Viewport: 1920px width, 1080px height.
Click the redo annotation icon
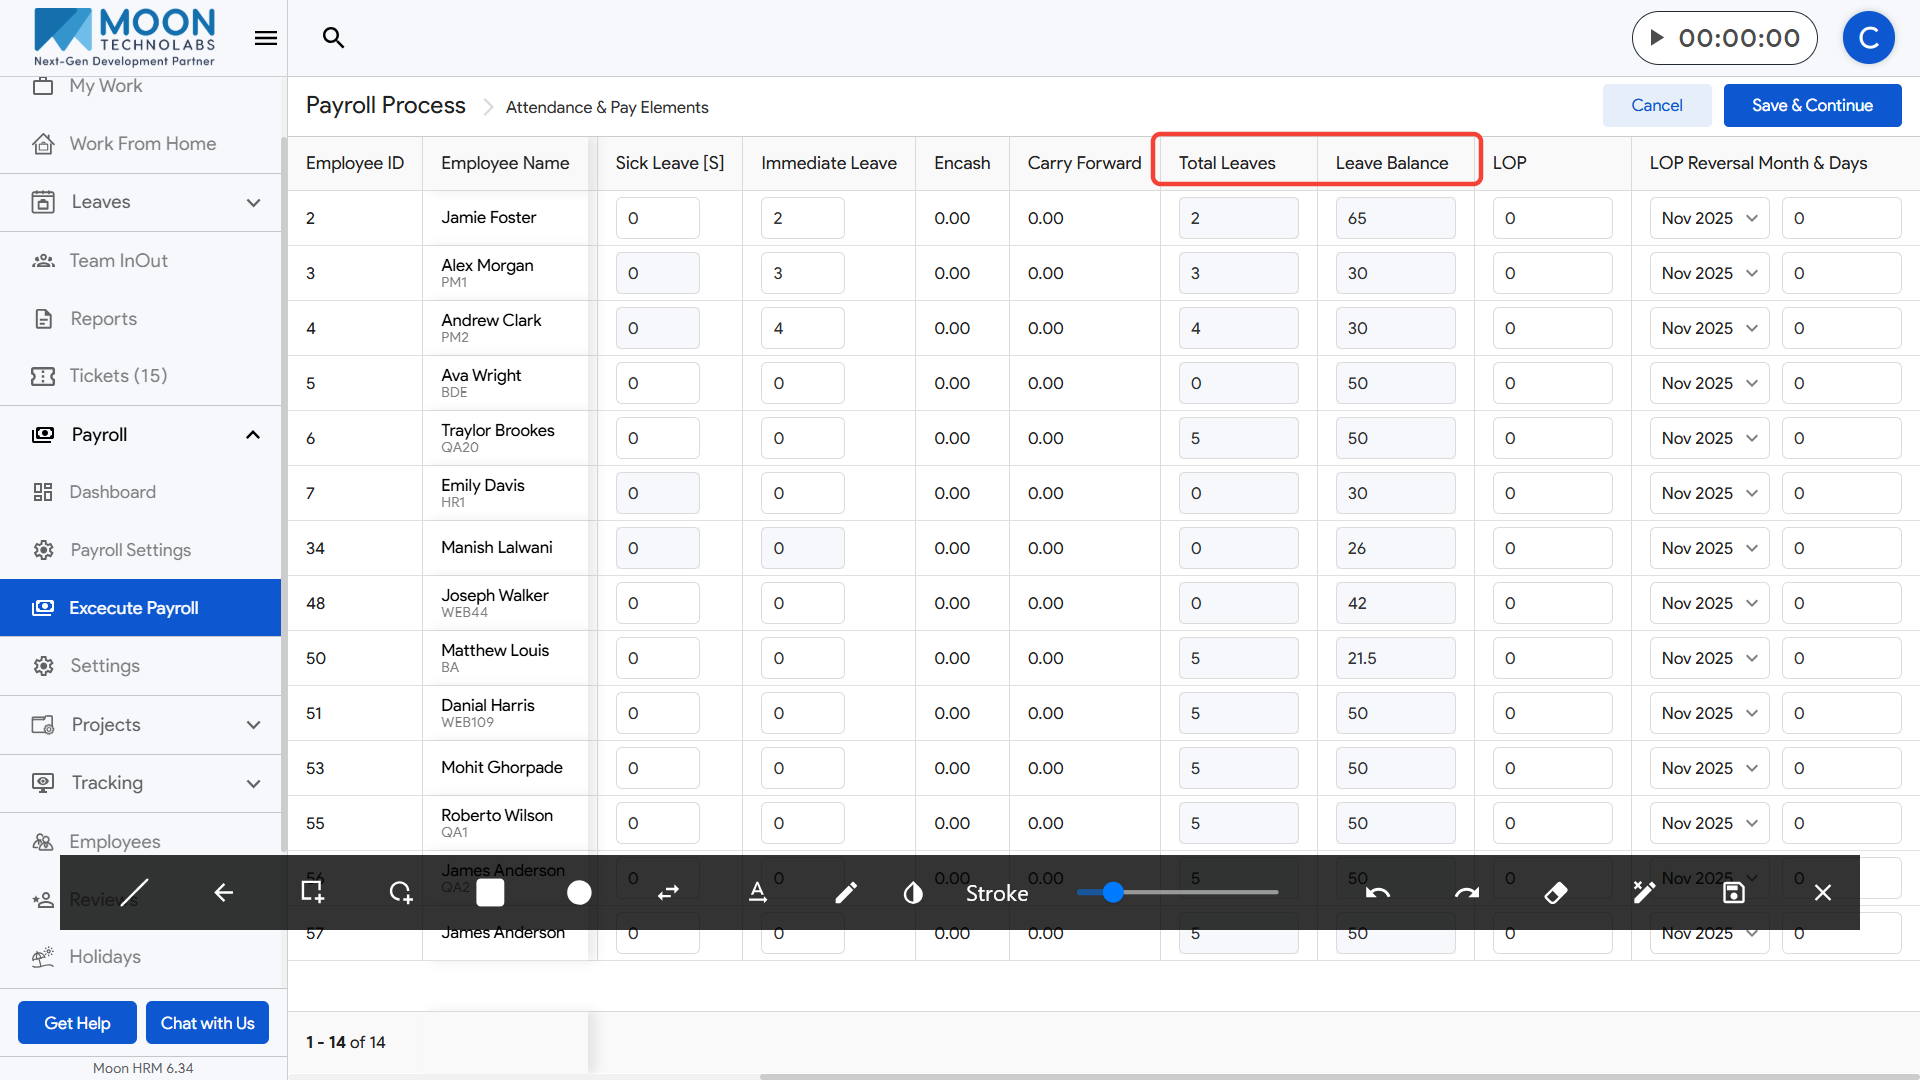pos(1466,892)
